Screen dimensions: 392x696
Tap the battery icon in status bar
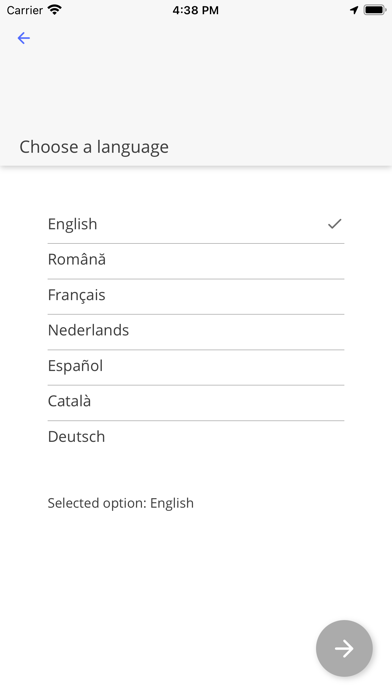point(375,10)
